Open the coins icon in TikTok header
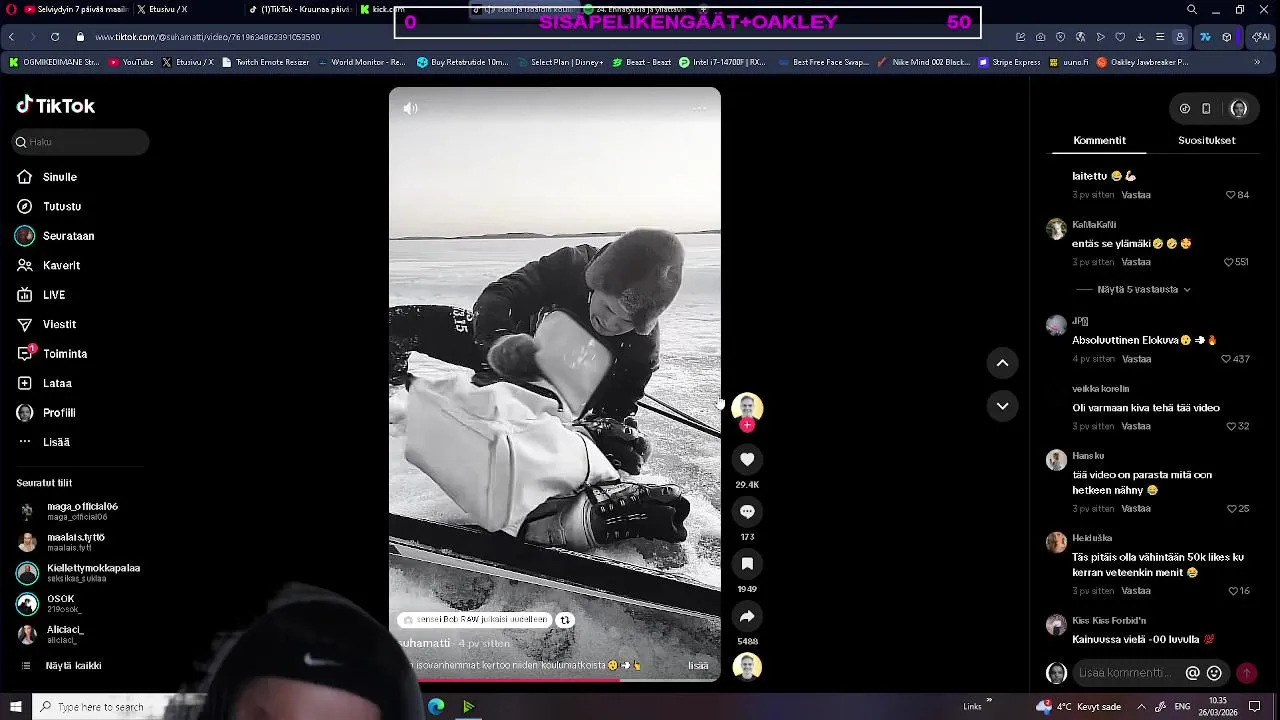1280x720 pixels. tap(1185, 108)
